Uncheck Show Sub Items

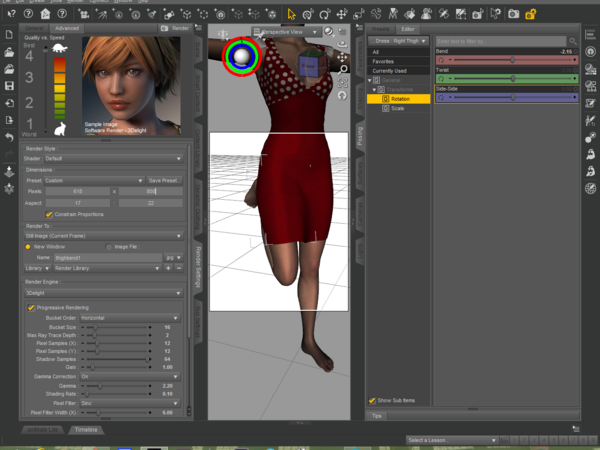(372, 400)
